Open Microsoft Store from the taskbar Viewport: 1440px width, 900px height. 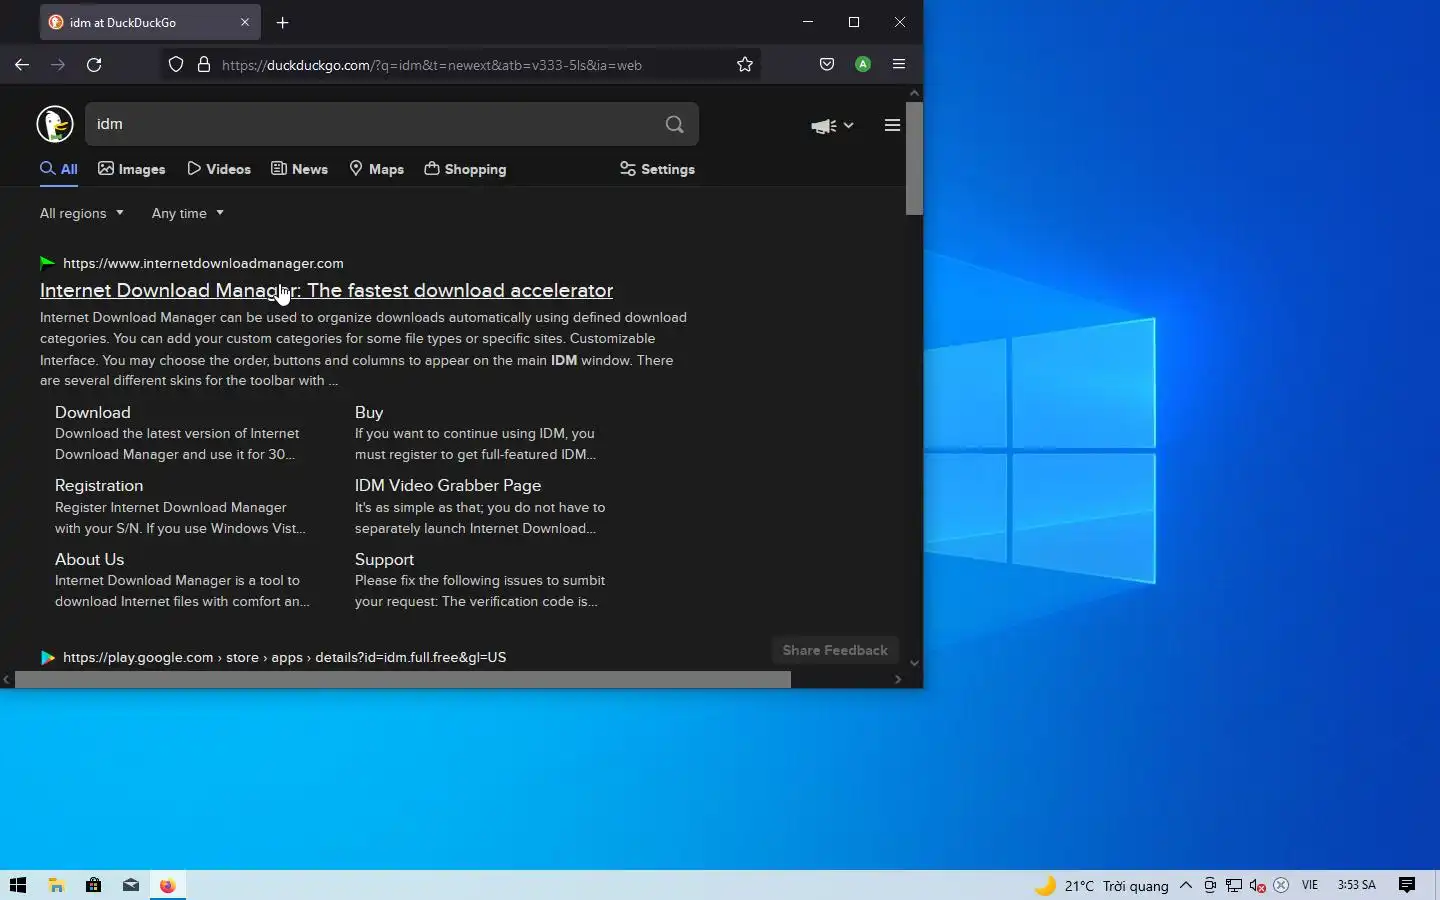93,885
